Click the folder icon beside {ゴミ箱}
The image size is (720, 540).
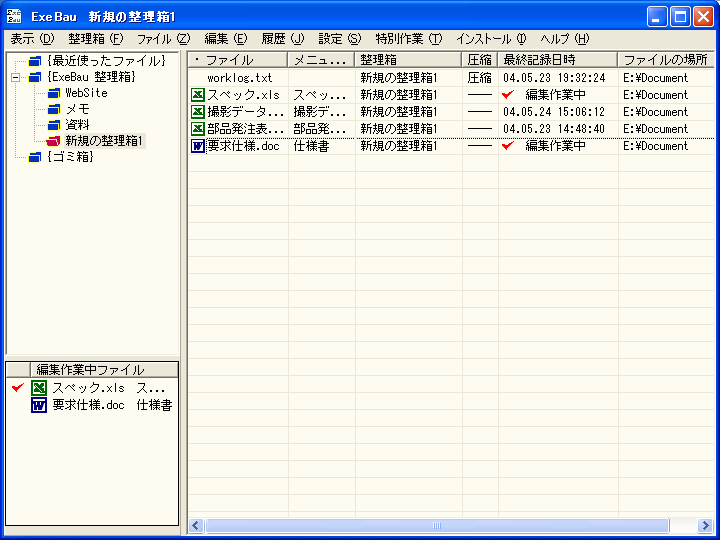pyautogui.click(x=35, y=157)
